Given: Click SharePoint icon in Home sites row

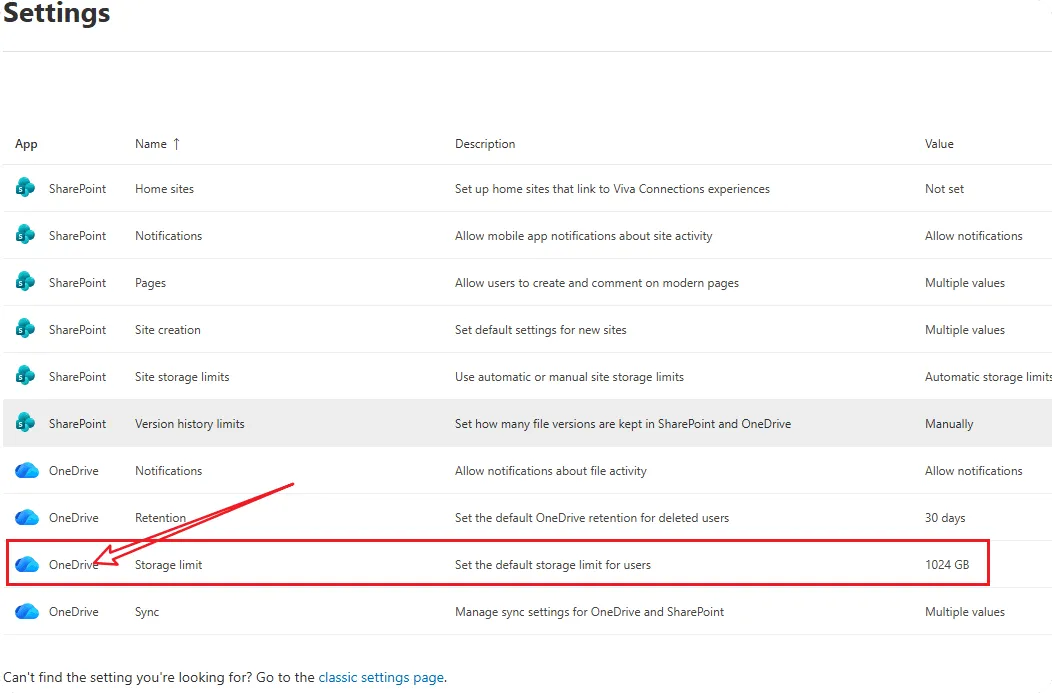Looking at the screenshot, I should (x=25, y=187).
